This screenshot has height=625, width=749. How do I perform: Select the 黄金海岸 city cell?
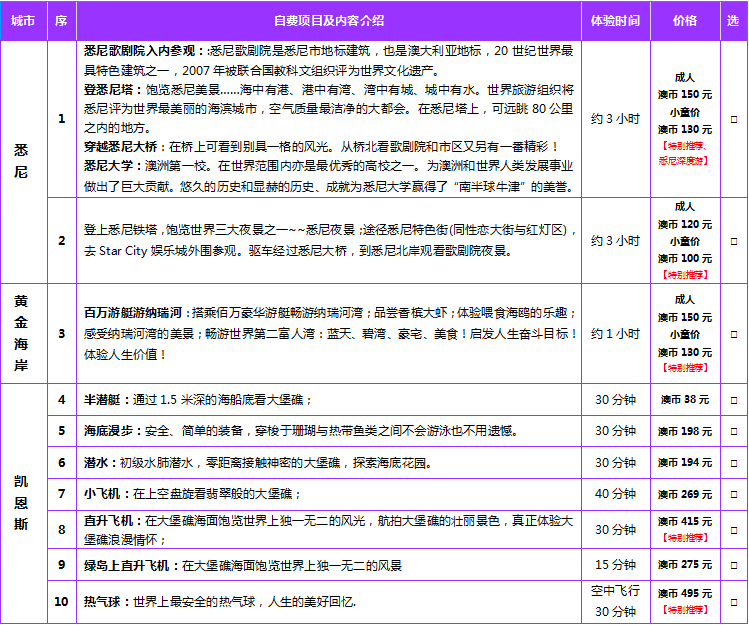[22, 334]
